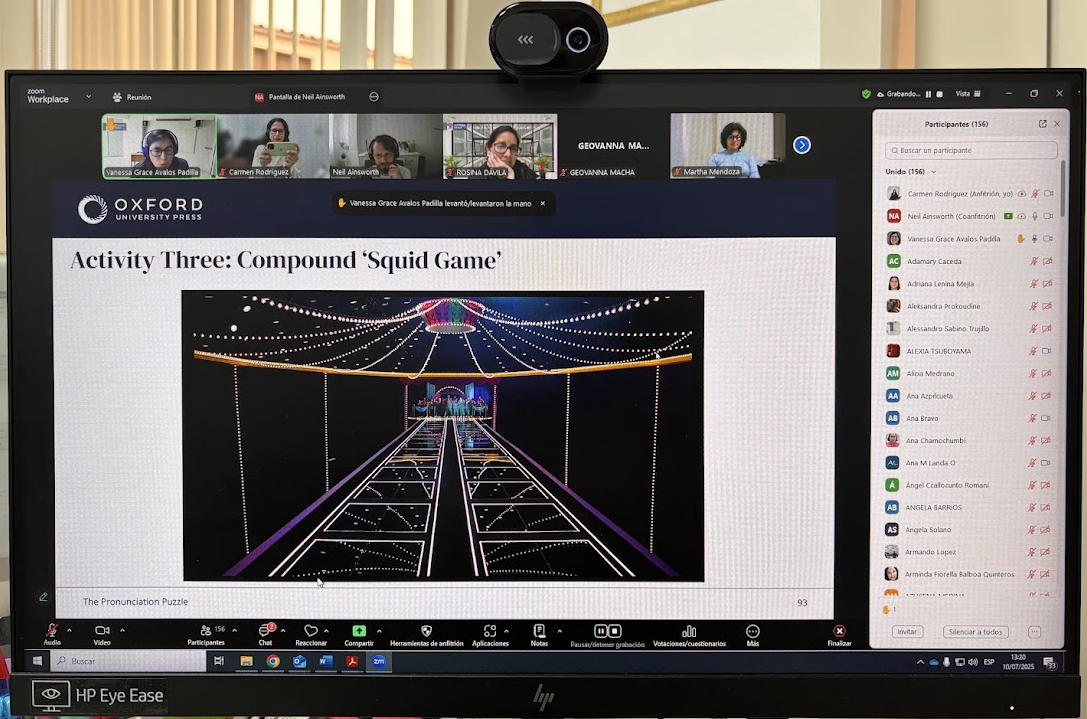The width and height of the screenshot is (1087, 719).
Task: Select the Reunión tab at top
Action: click(x=132, y=97)
